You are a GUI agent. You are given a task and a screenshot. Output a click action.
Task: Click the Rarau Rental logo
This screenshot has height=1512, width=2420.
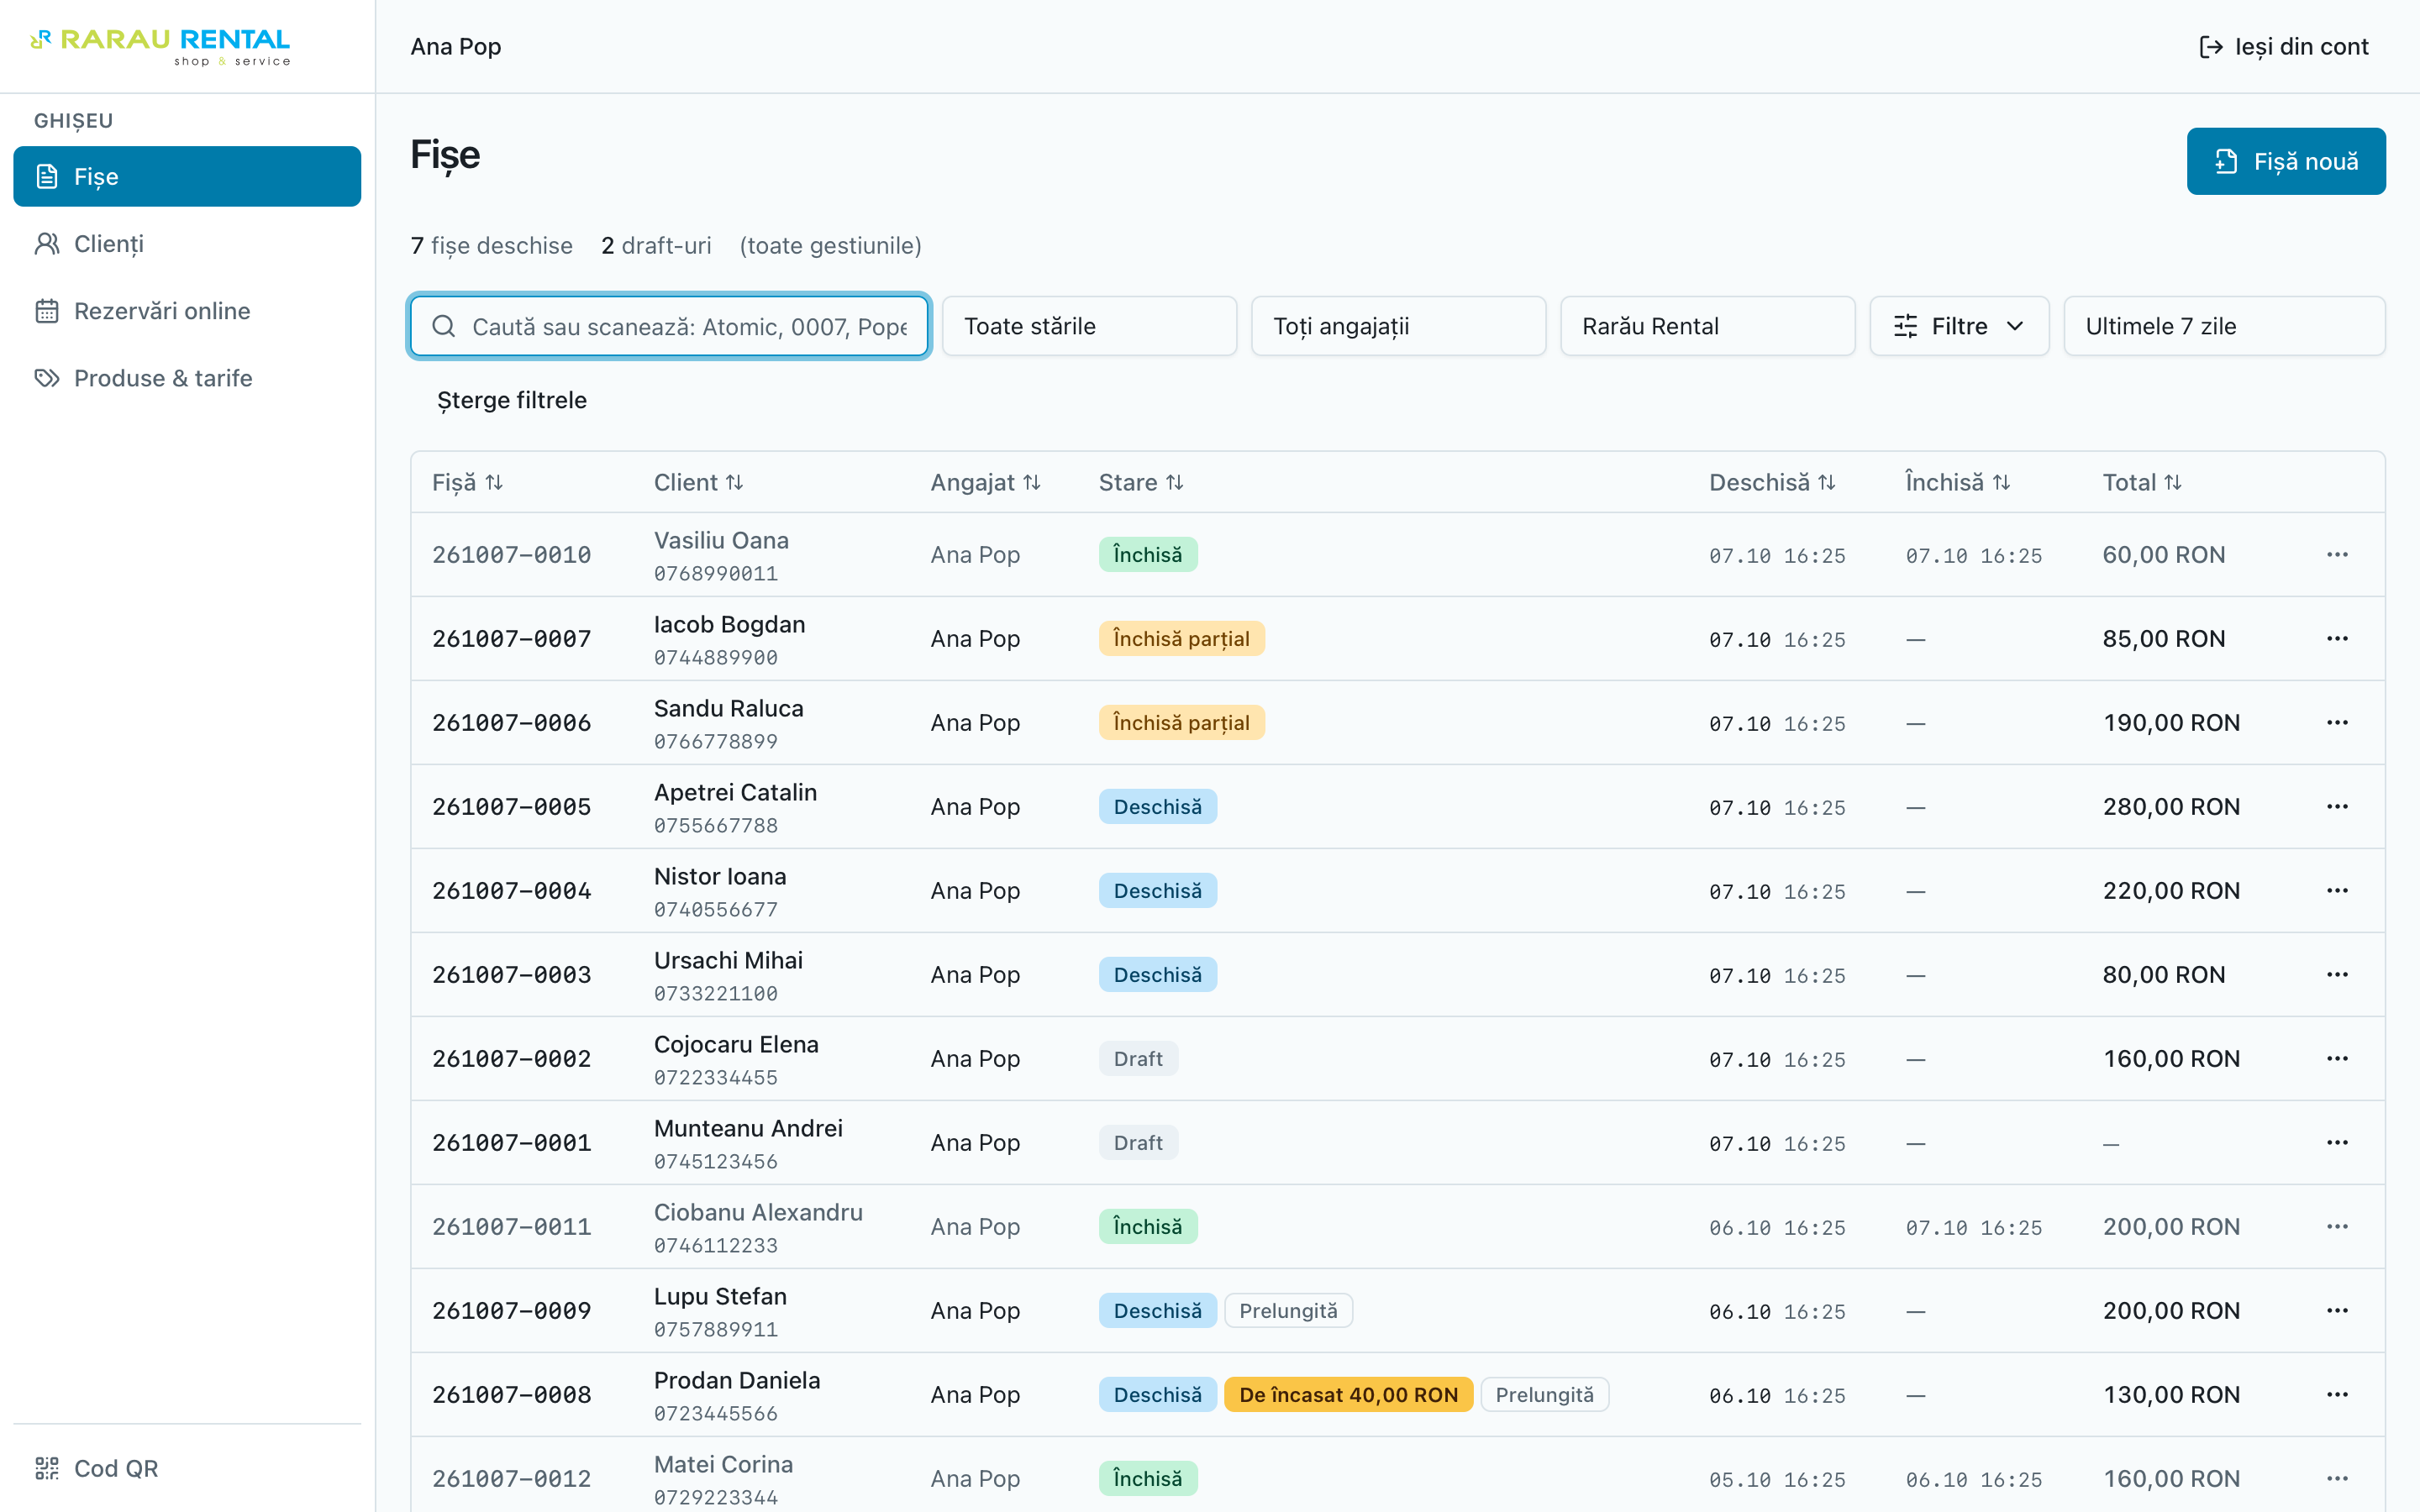pos(161,47)
